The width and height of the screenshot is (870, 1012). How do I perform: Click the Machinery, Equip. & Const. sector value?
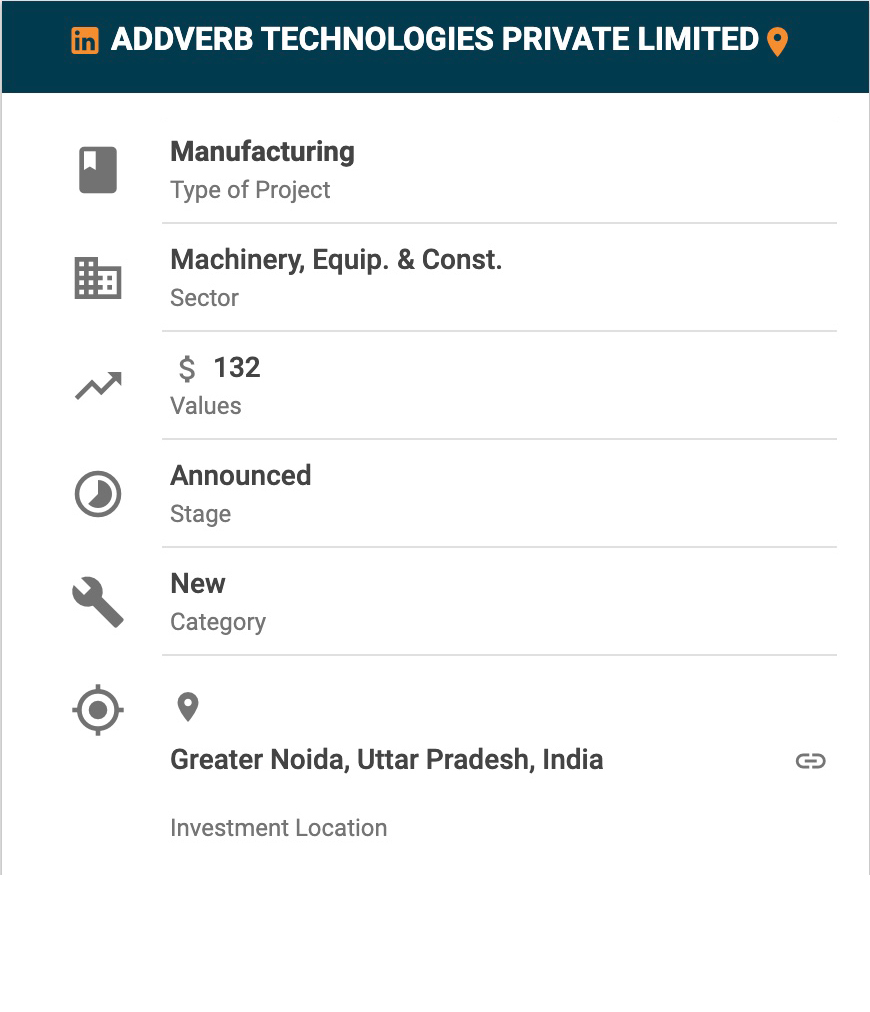(336, 260)
